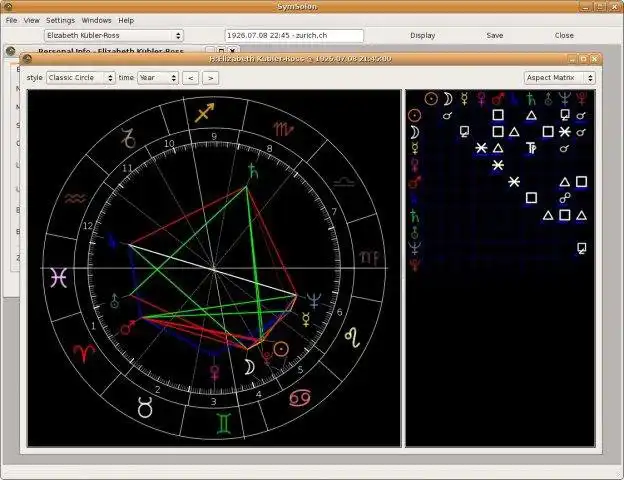
Task: Click house number 6 on the chart
Action: 339,312
